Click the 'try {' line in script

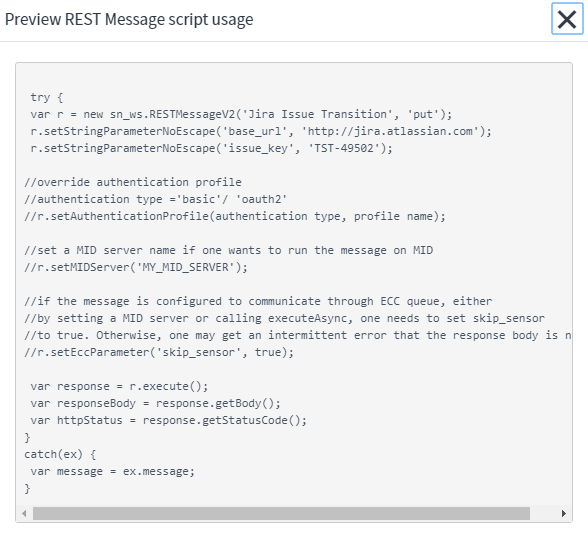click(x=47, y=98)
